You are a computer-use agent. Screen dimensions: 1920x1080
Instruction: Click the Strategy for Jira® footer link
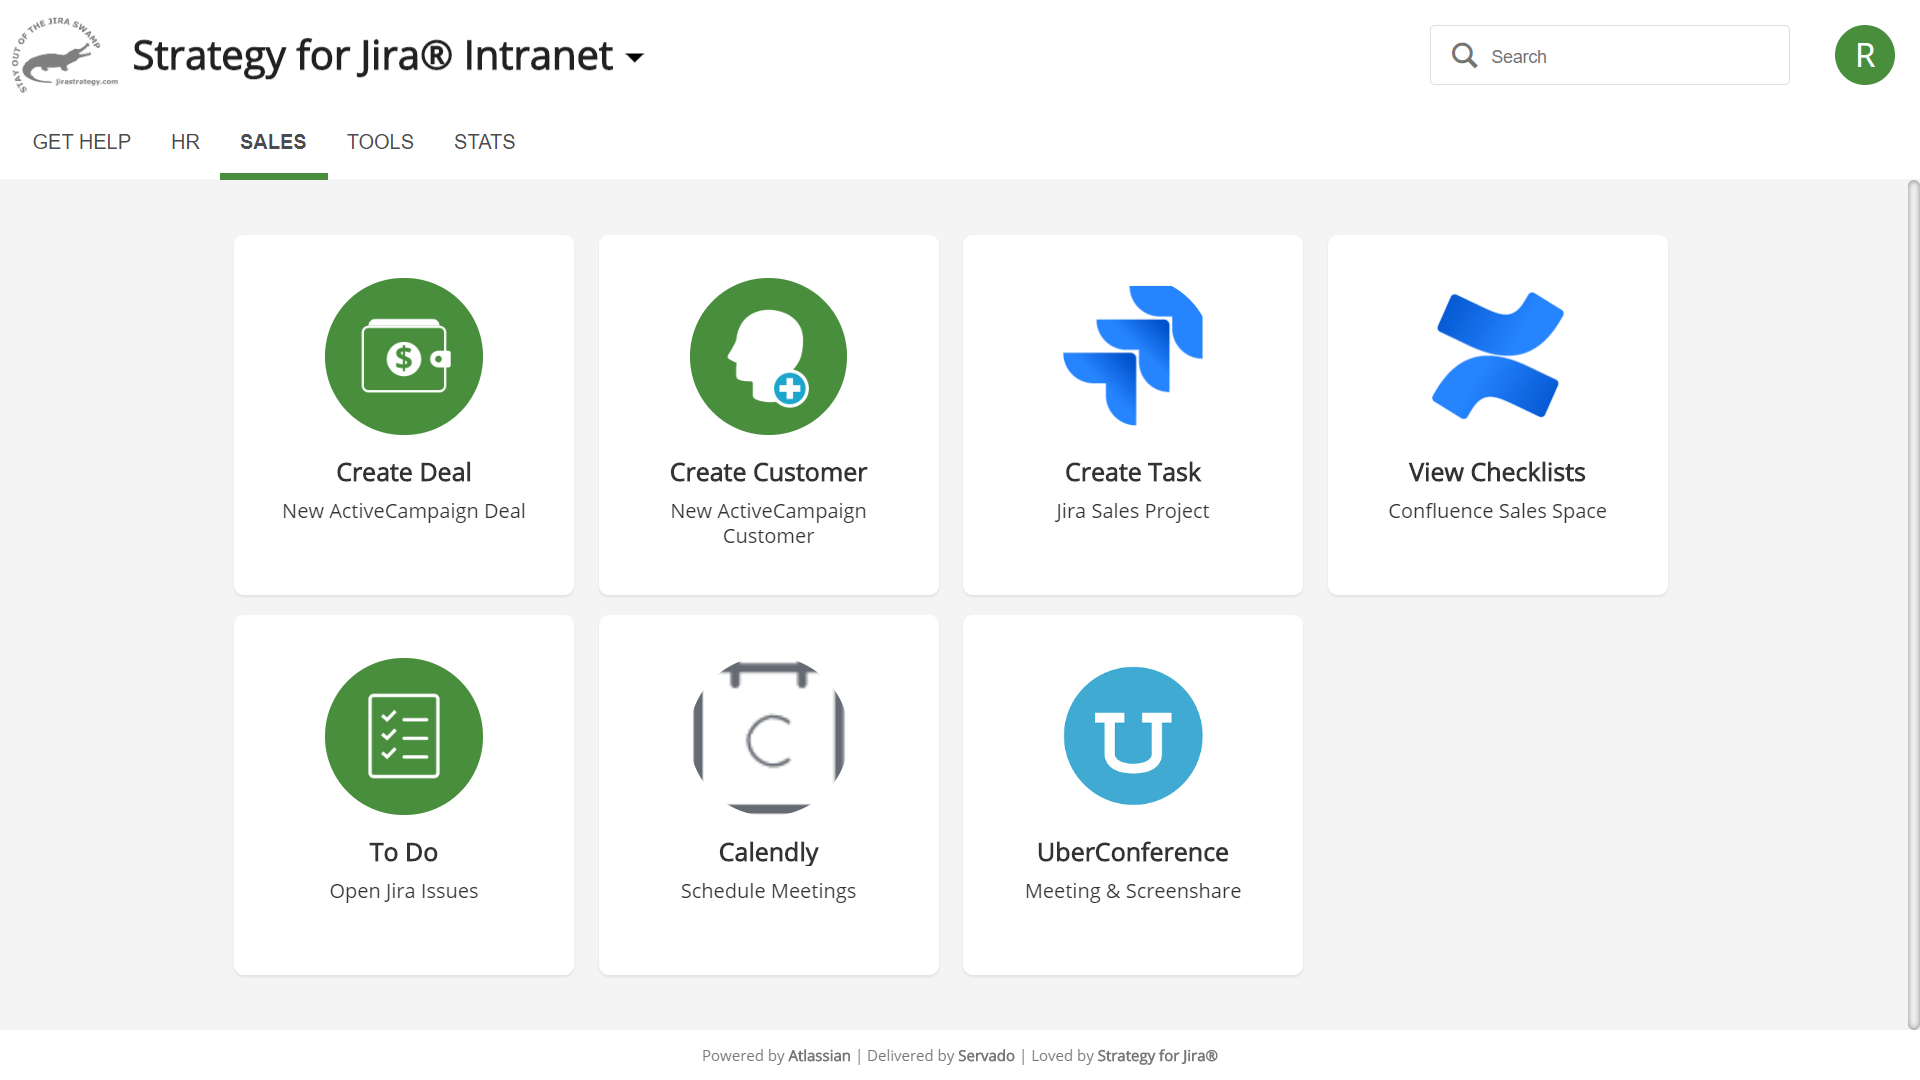tap(1157, 1056)
